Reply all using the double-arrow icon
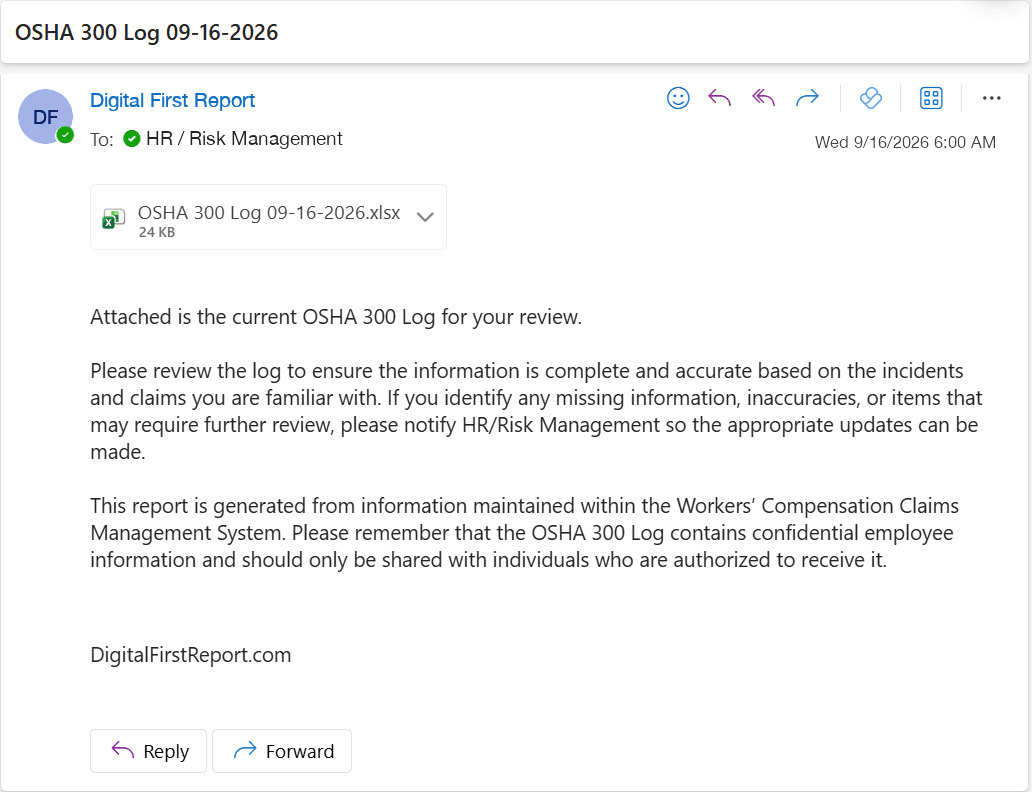The image size is (1032, 792). (x=763, y=98)
